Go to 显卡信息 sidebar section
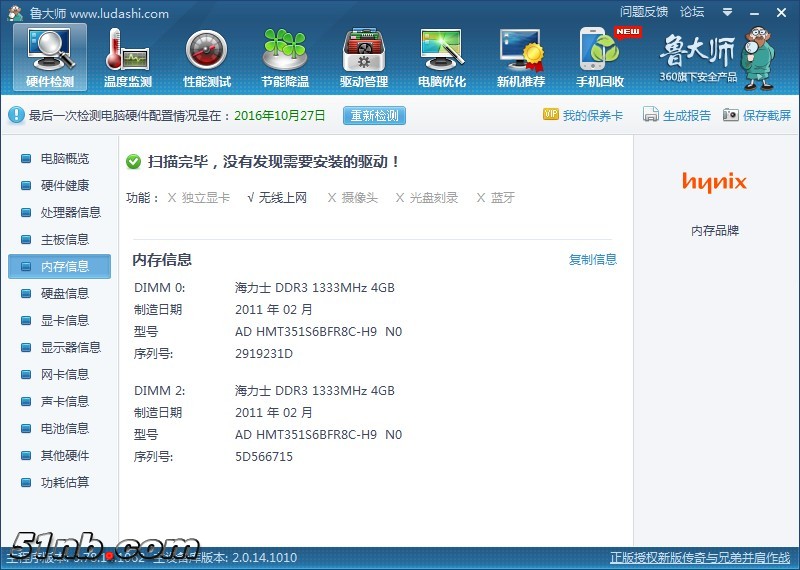800x570 pixels. point(64,321)
